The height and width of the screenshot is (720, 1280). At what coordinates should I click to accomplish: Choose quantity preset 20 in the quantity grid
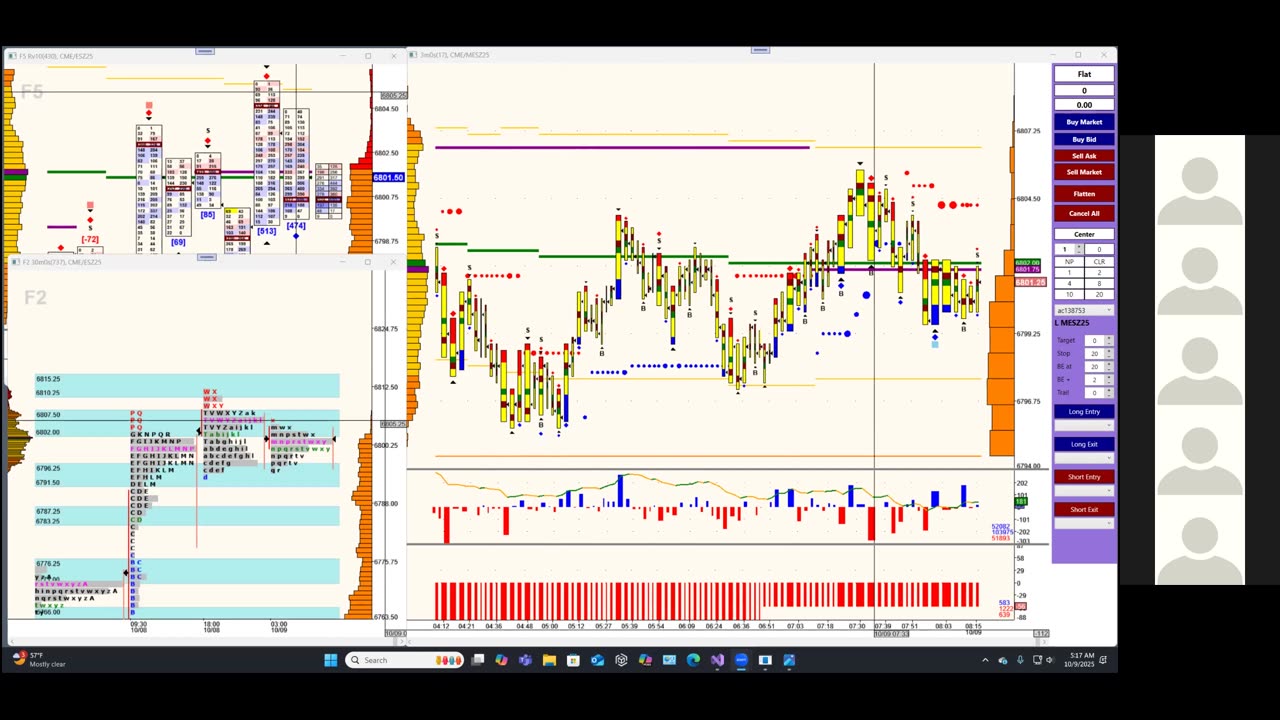(x=1099, y=294)
